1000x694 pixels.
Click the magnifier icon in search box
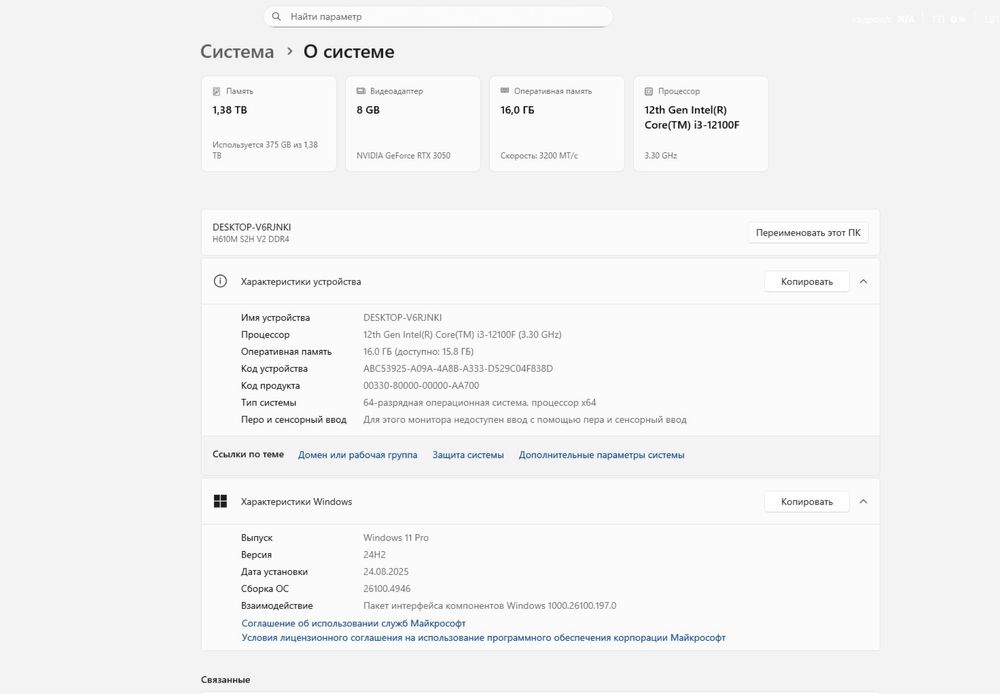tap(276, 17)
